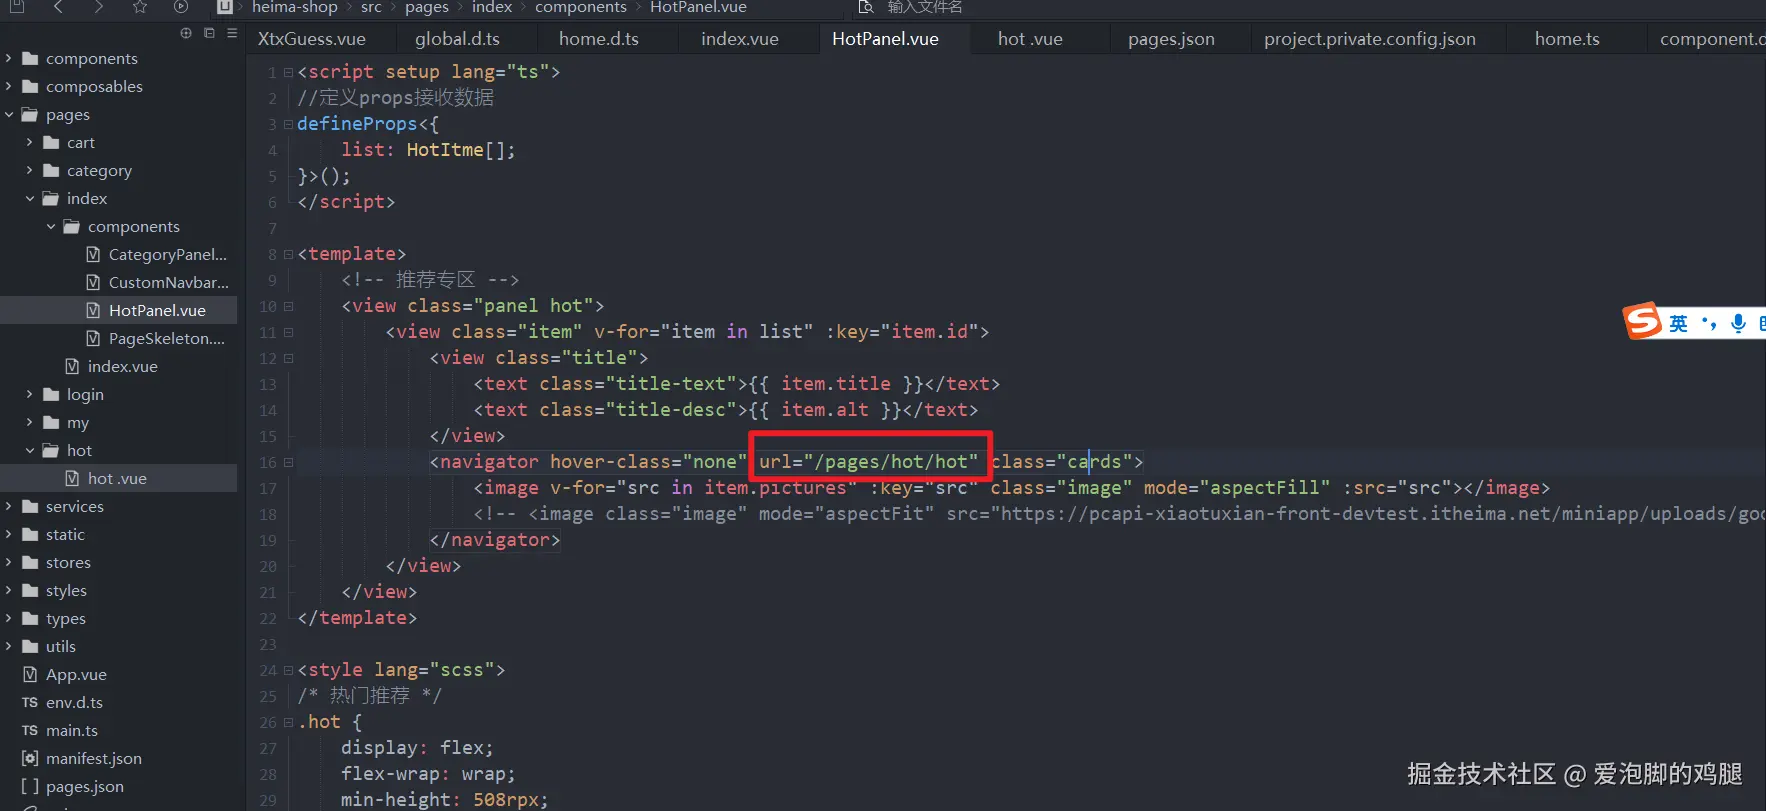Expand the login folder arrow
This screenshot has height=811, width=1766.
tap(30, 394)
